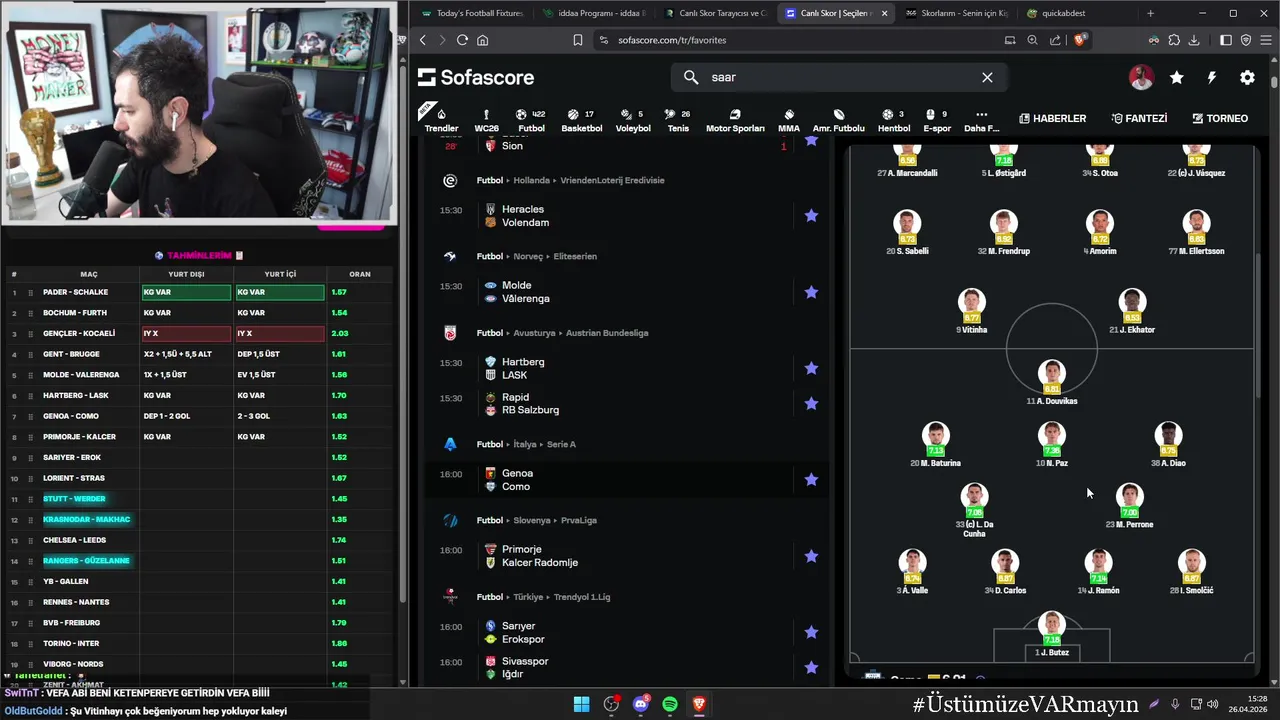This screenshot has width=1280, height=720.
Task: Unfavorite the Sivasspor - Iğdır match
Action: click(x=811, y=667)
